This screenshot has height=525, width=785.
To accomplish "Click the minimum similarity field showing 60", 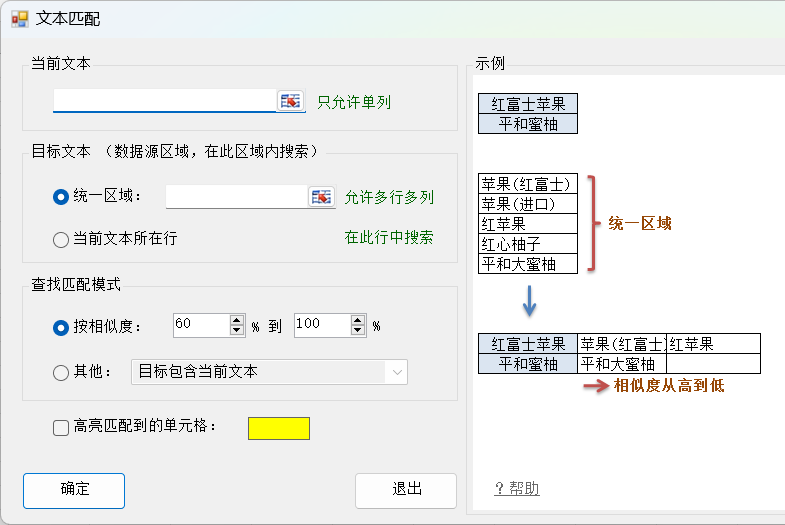I will (x=200, y=325).
